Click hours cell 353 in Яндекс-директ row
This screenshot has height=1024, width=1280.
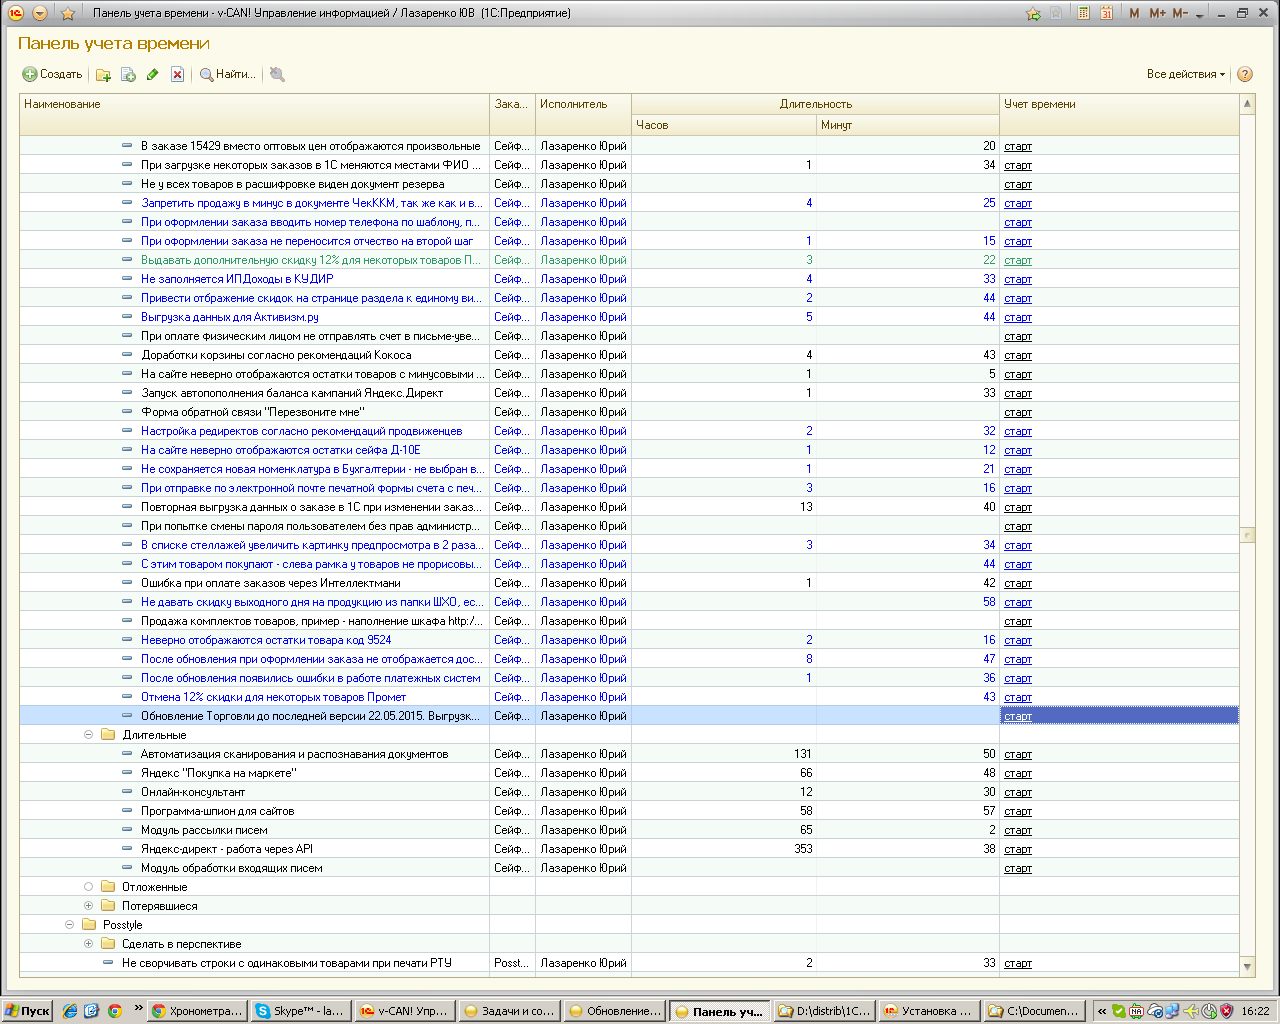[x=724, y=849]
